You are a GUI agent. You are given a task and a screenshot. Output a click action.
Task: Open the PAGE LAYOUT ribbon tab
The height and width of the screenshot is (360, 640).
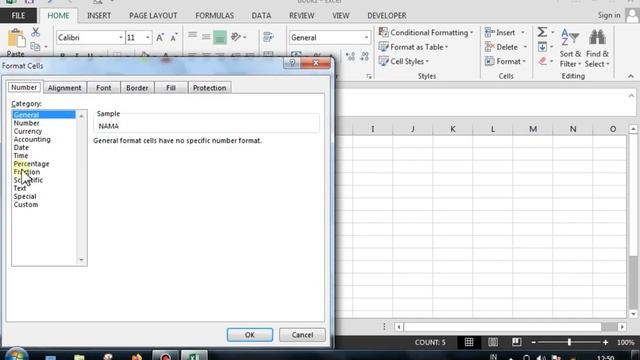click(153, 16)
